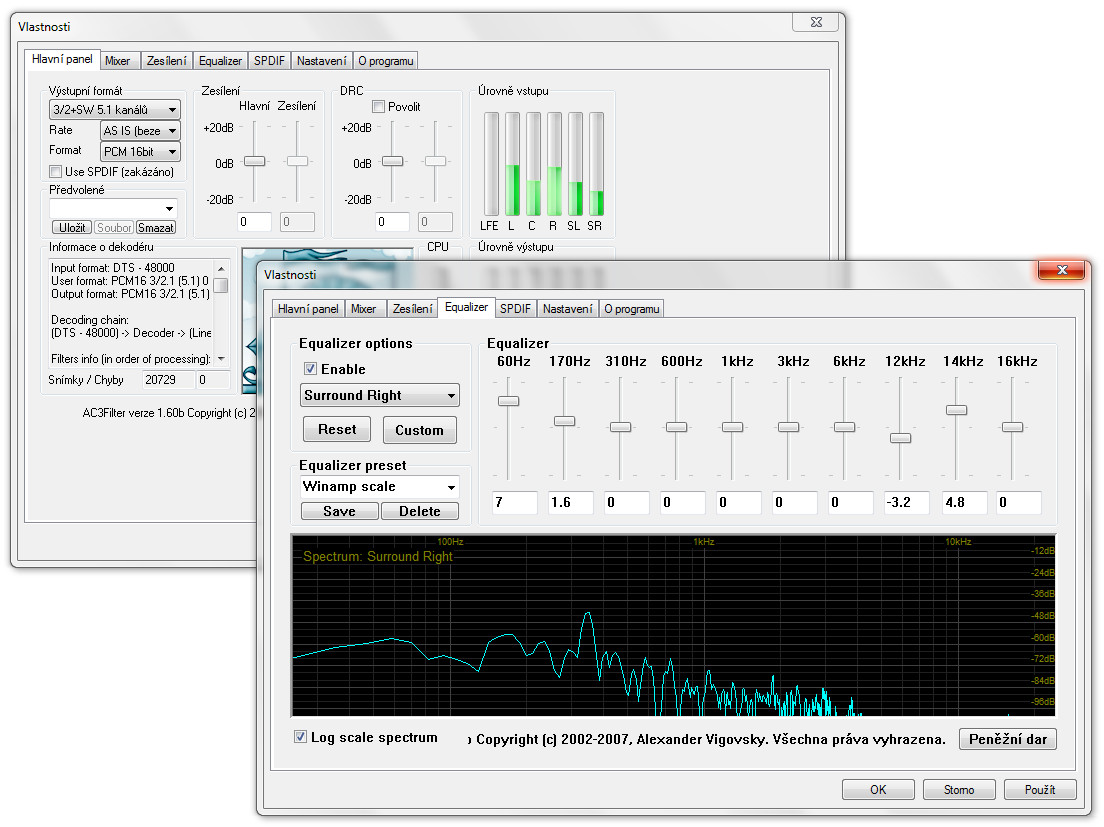Open the Surround Right channel dropdown
Viewport: 1104px width, 827px height.
380,395
